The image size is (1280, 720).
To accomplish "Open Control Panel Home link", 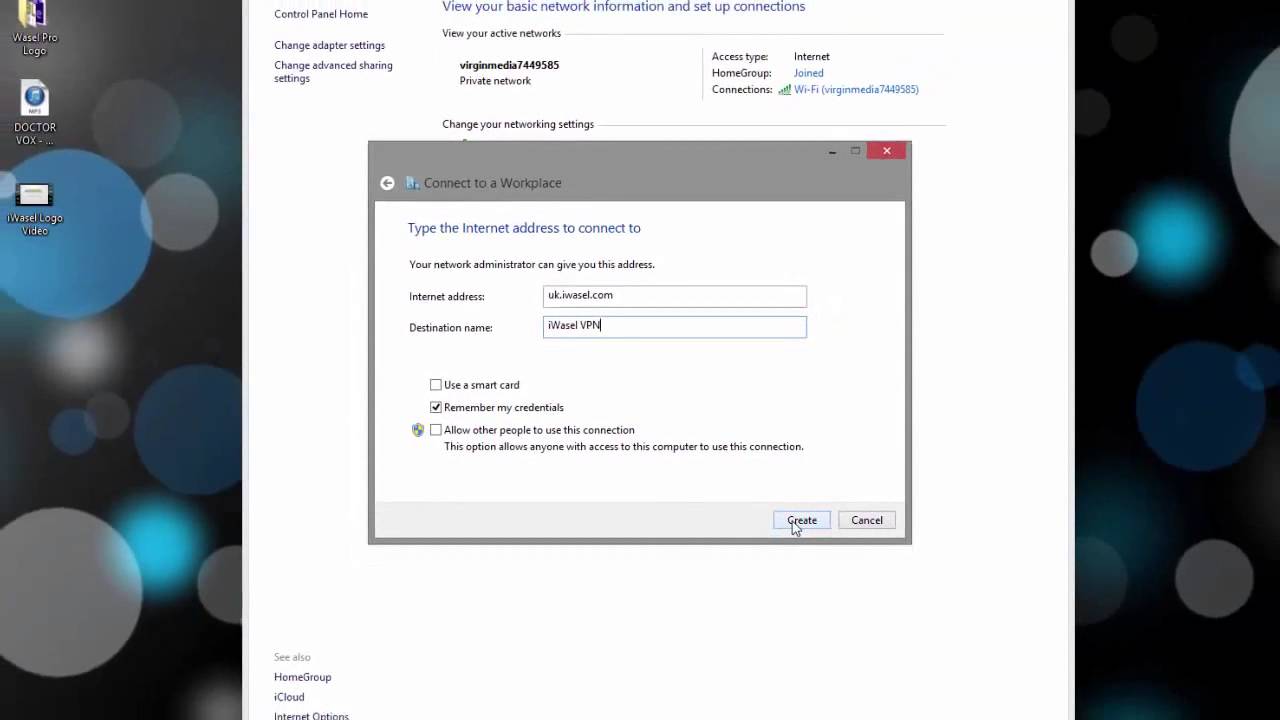I will pos(321,14).
